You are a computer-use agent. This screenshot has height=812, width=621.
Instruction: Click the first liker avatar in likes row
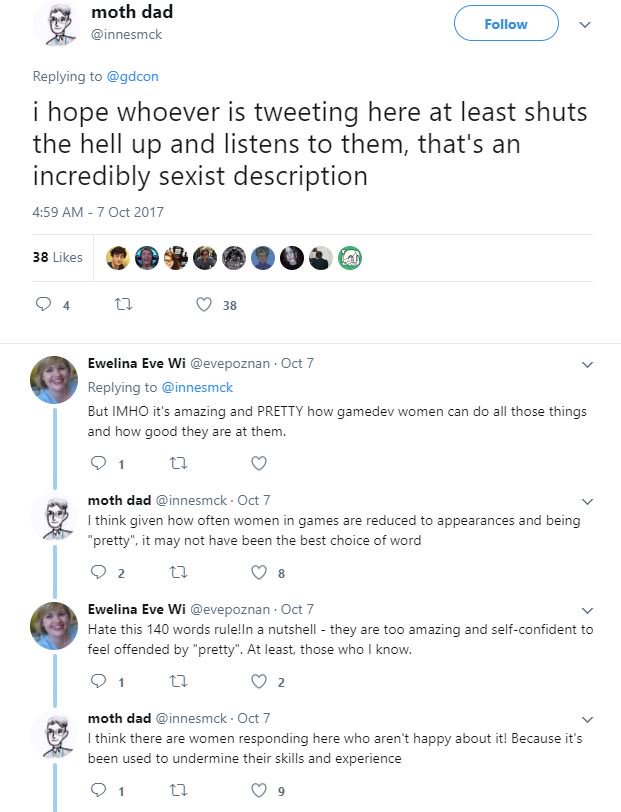click(x=117, y=257)
